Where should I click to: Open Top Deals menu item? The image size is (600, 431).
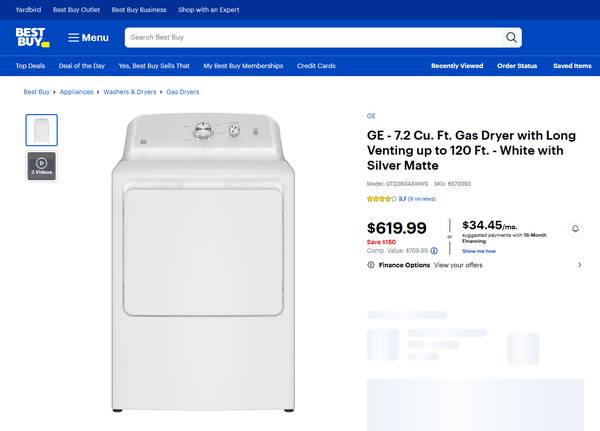30,66
